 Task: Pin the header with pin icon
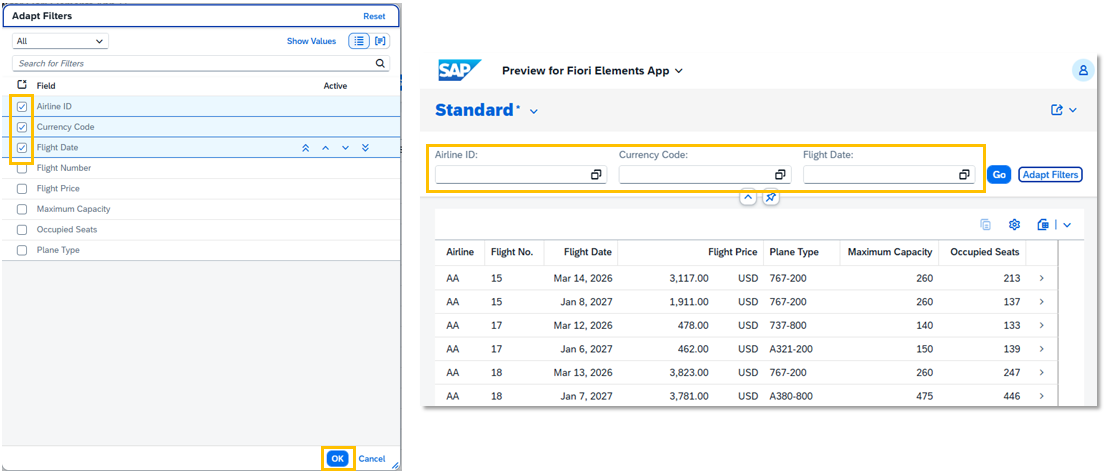click(x=771, y=198)
